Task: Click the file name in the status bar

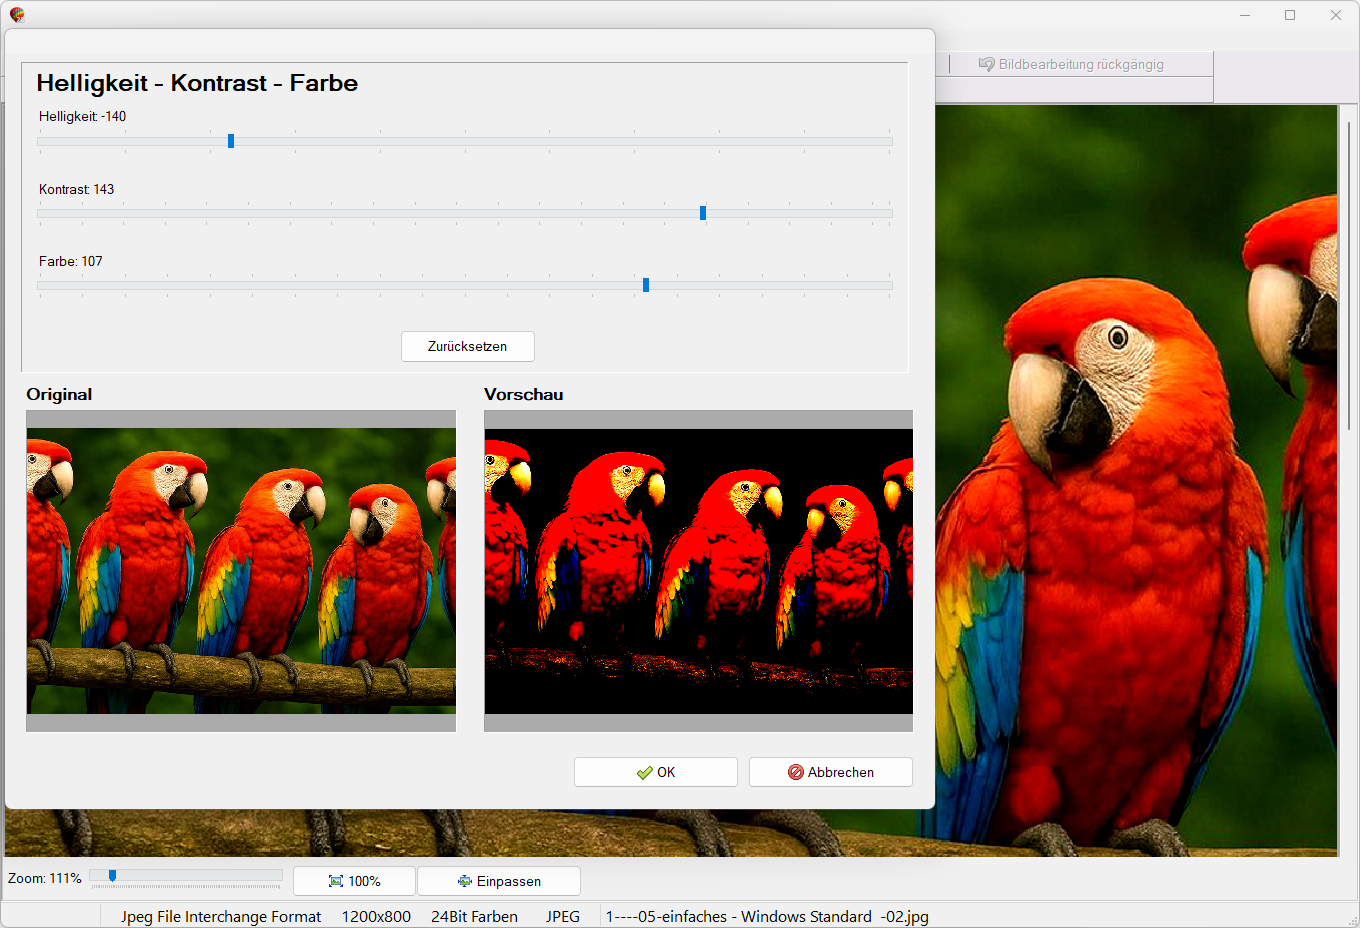Action: click(x=767, y=916)
